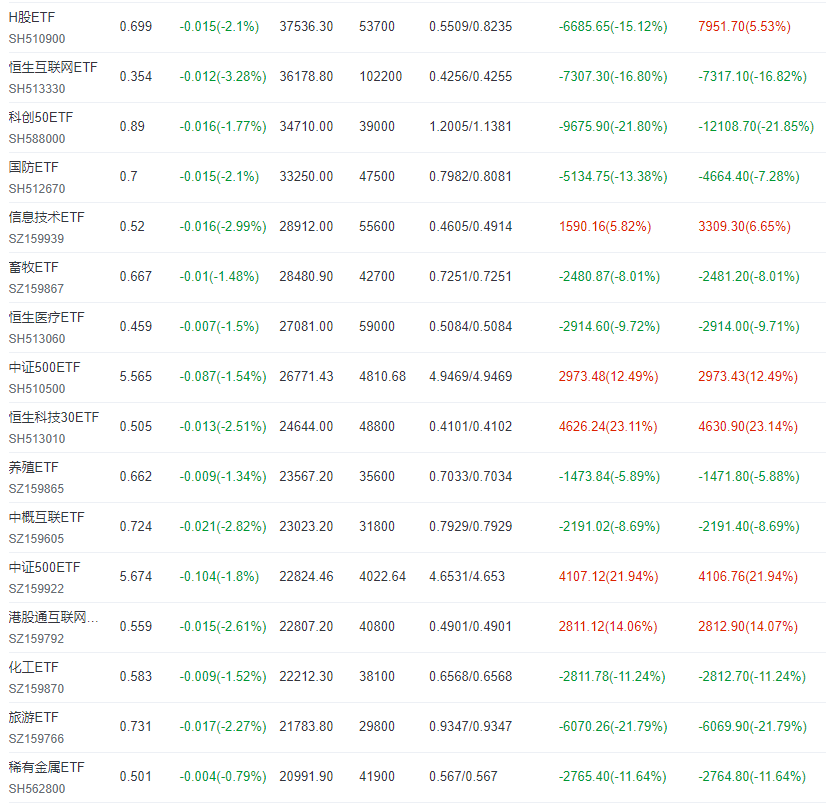Click stock code SH588000
The width and height of the screenshot is (826, 804).
coord(37,139)
